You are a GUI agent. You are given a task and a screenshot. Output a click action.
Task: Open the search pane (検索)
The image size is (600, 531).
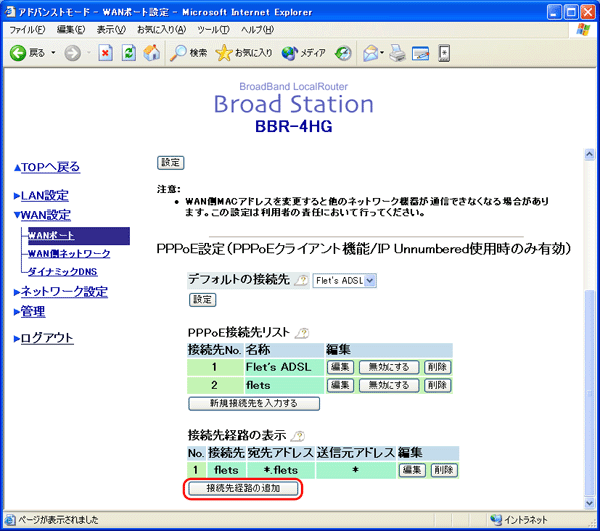coord(188,53)
